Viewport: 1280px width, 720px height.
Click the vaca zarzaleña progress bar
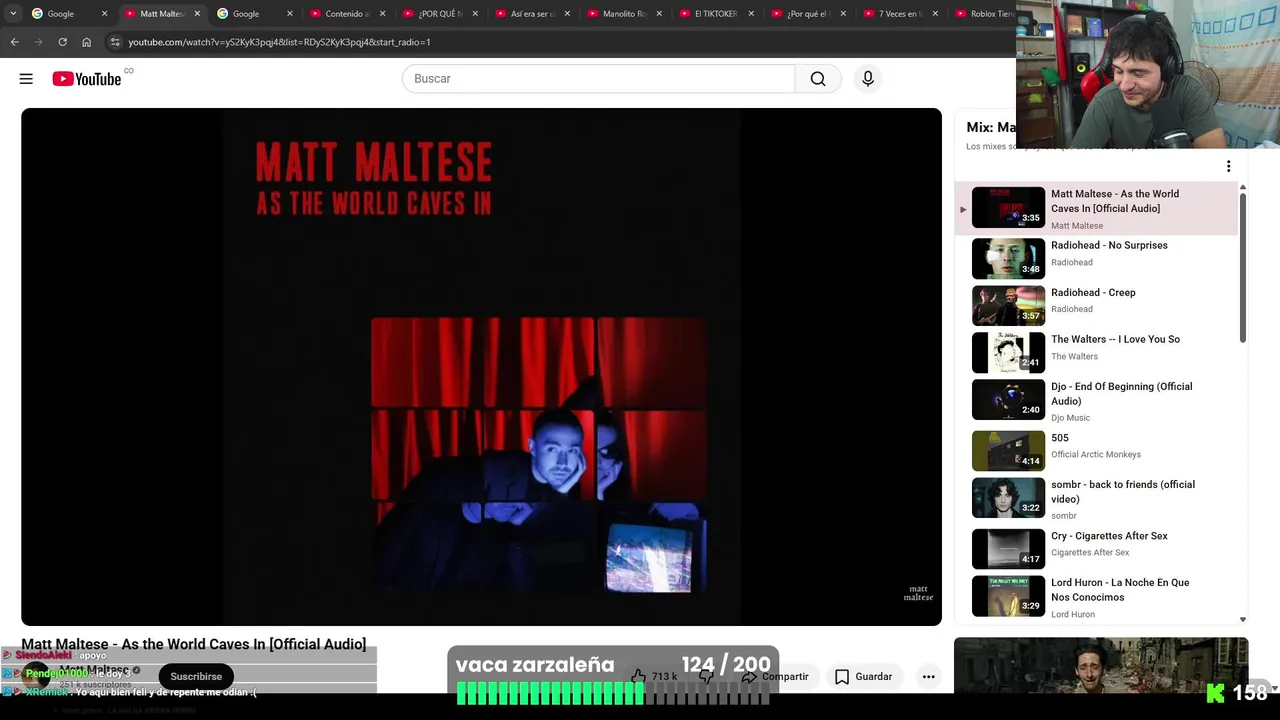pyautogui.click(x=613, y=693)
